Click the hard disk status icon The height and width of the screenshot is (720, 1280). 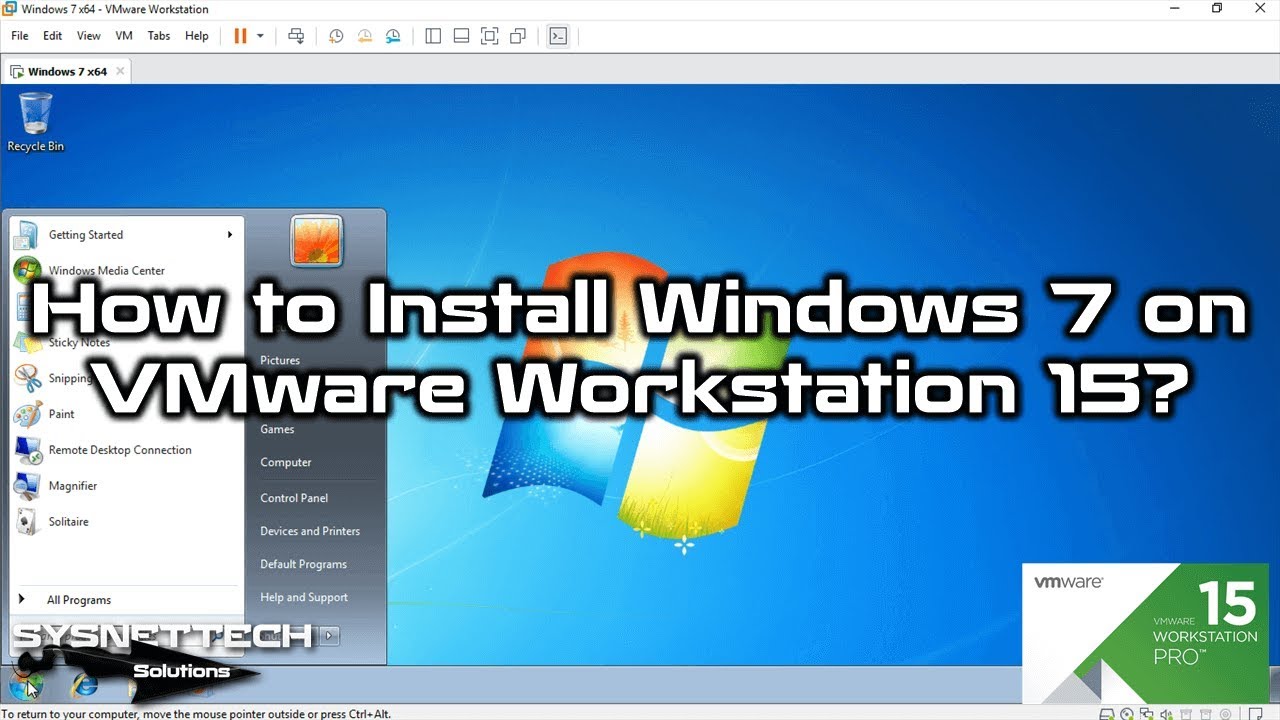pos(1107,714)
